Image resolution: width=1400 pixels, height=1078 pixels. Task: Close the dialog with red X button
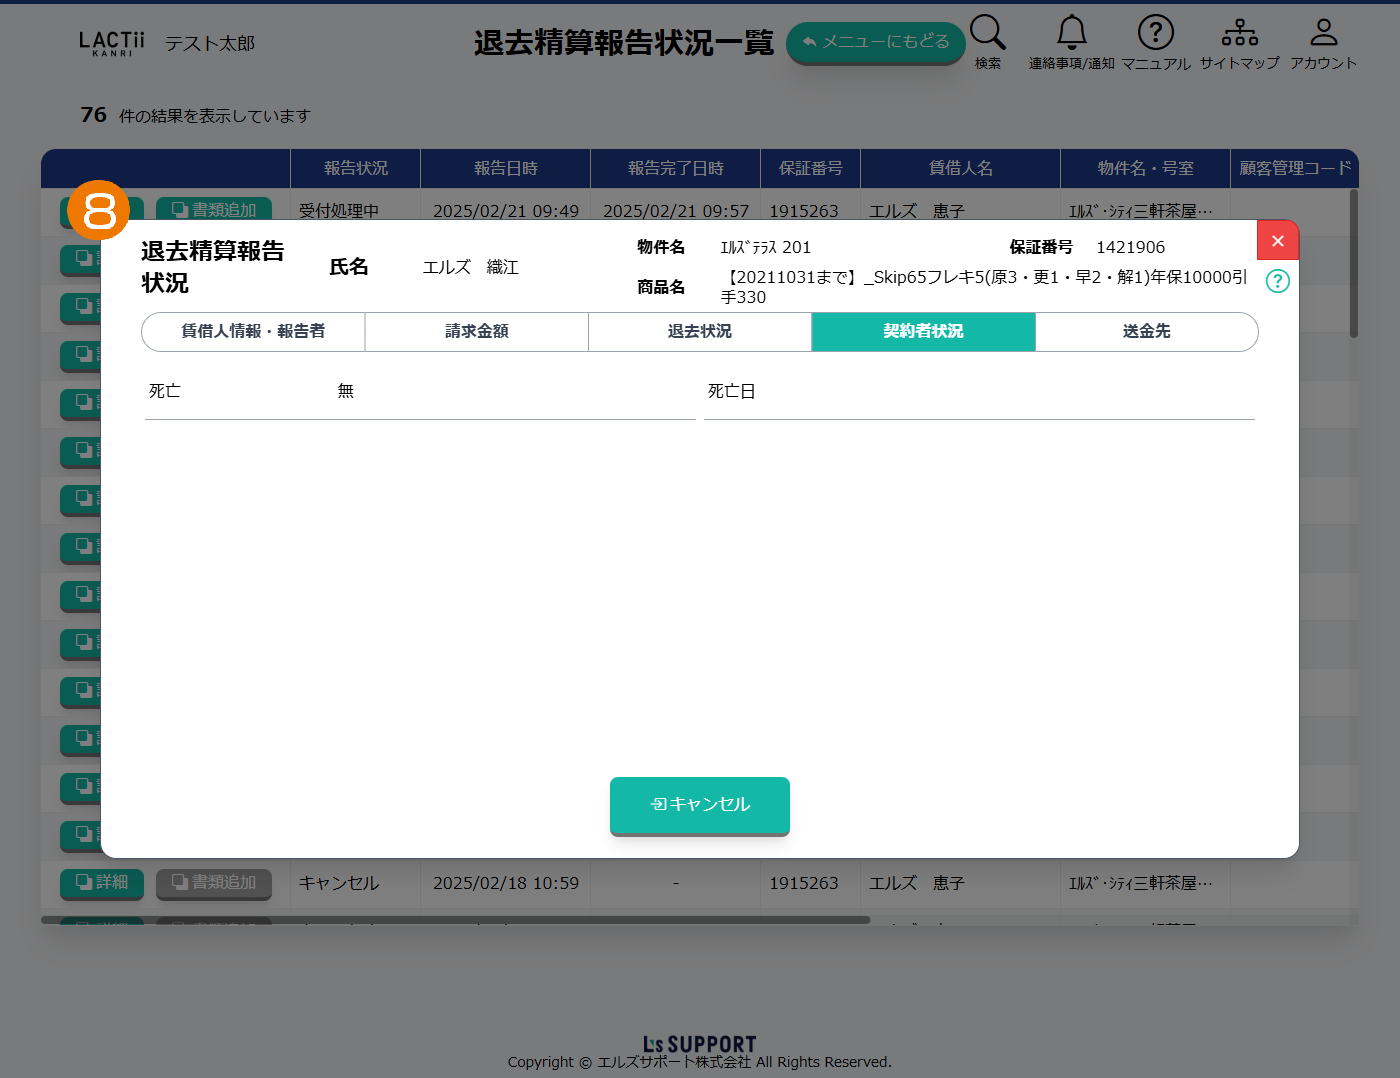(1277, 241)
